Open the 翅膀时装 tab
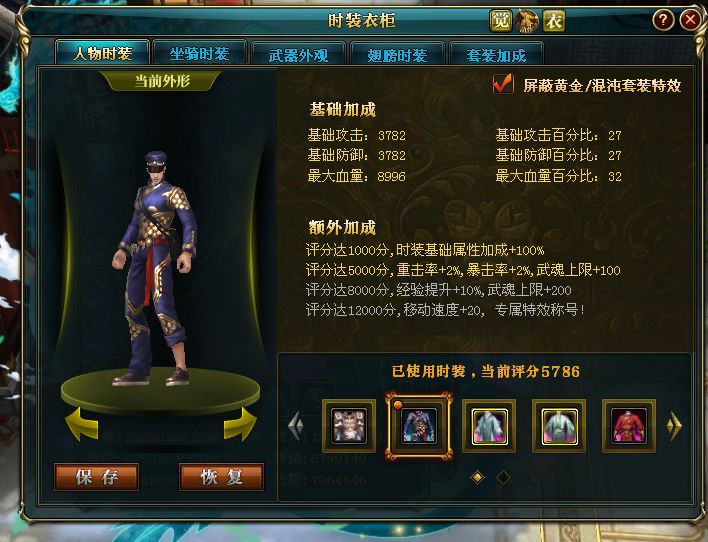 coord(397,55)
